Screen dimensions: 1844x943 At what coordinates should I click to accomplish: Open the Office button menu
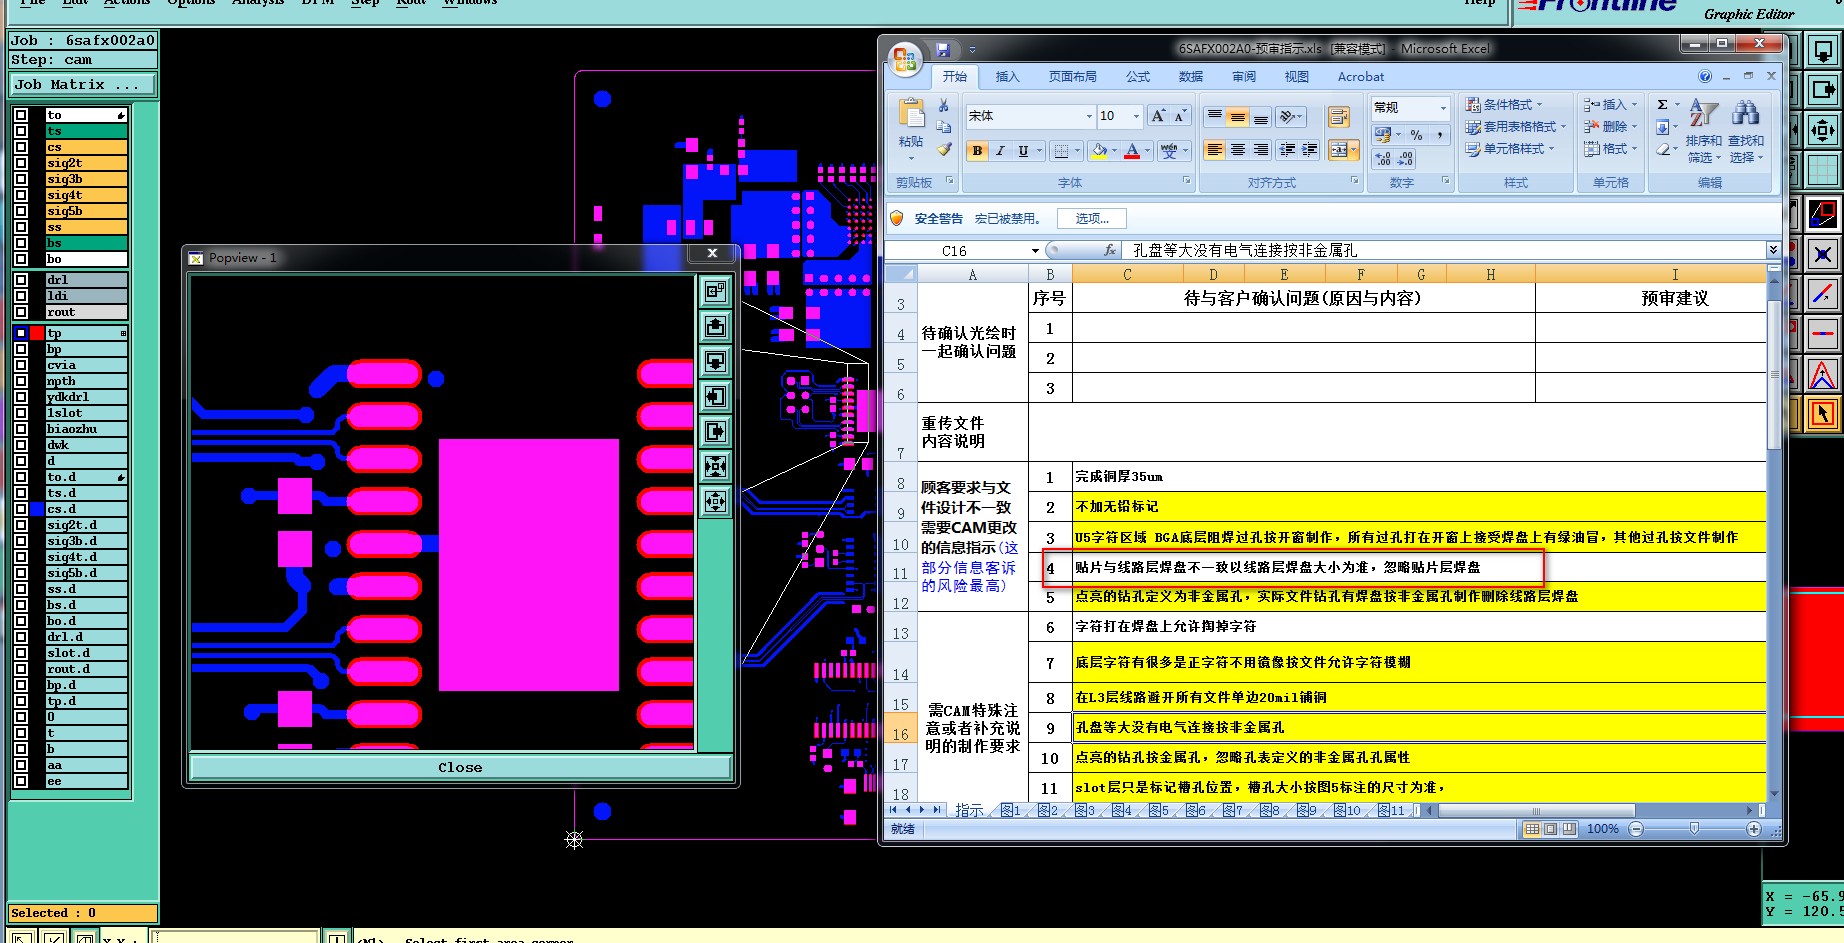(x=906, y=60)
